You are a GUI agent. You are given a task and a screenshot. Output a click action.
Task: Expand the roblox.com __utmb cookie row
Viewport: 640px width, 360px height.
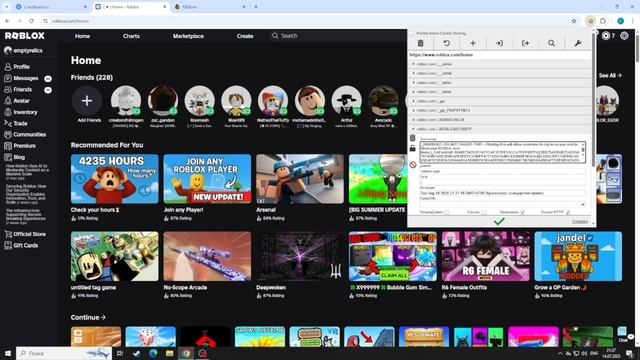point(500,73)
